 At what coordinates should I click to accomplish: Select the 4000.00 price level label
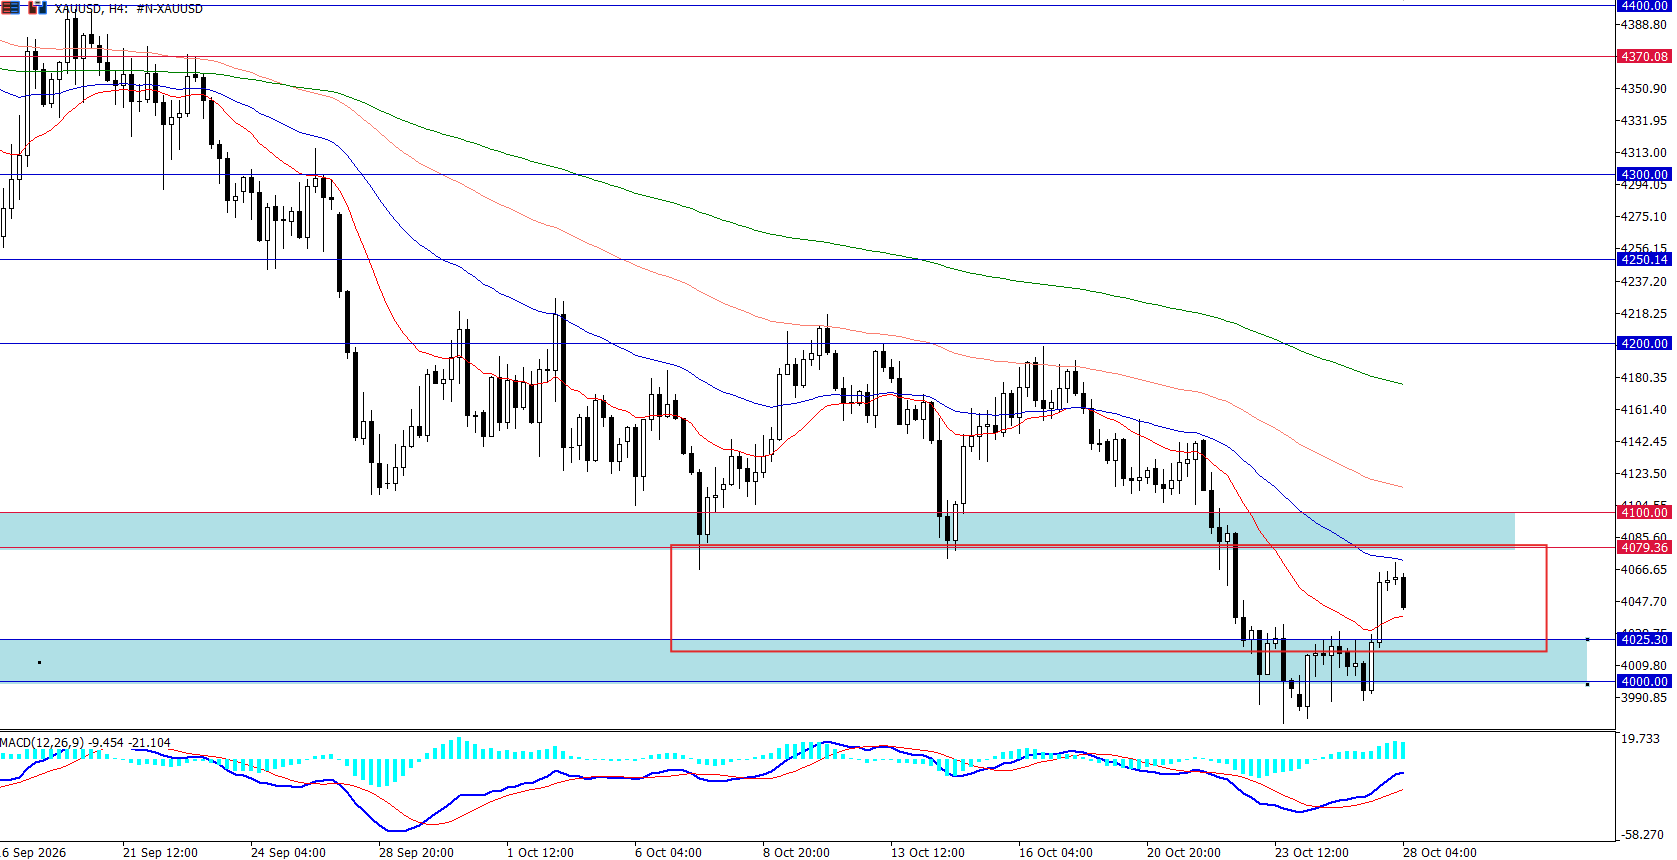pyautogui.click(x=1644, y=681)
